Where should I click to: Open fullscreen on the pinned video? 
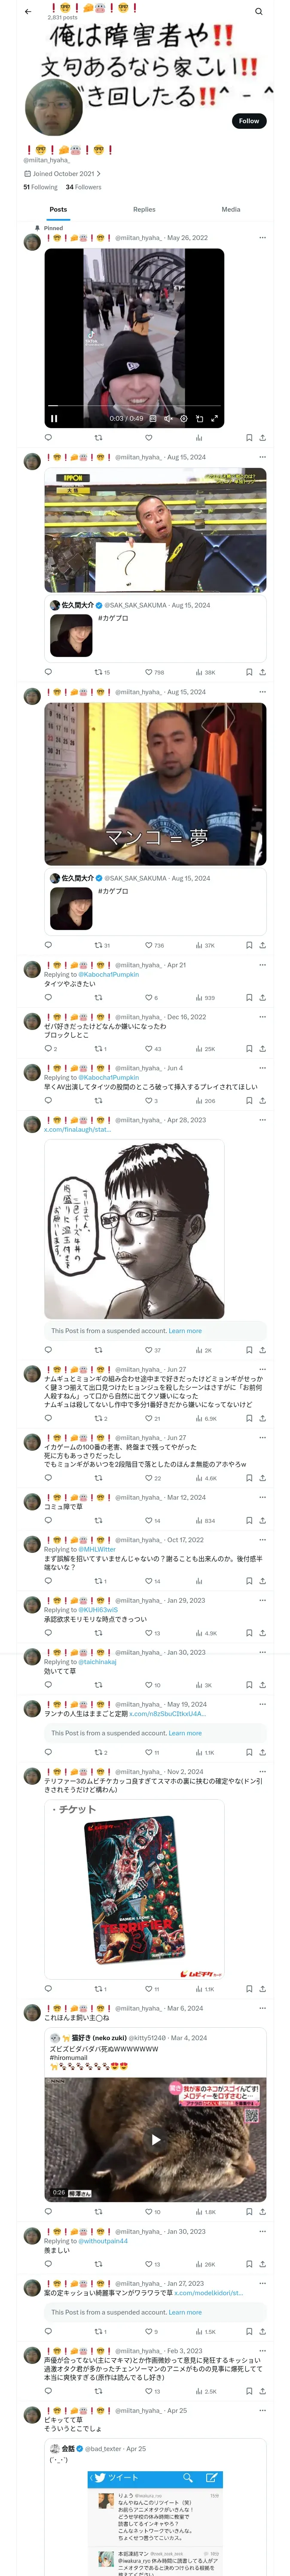coord(214,419)
